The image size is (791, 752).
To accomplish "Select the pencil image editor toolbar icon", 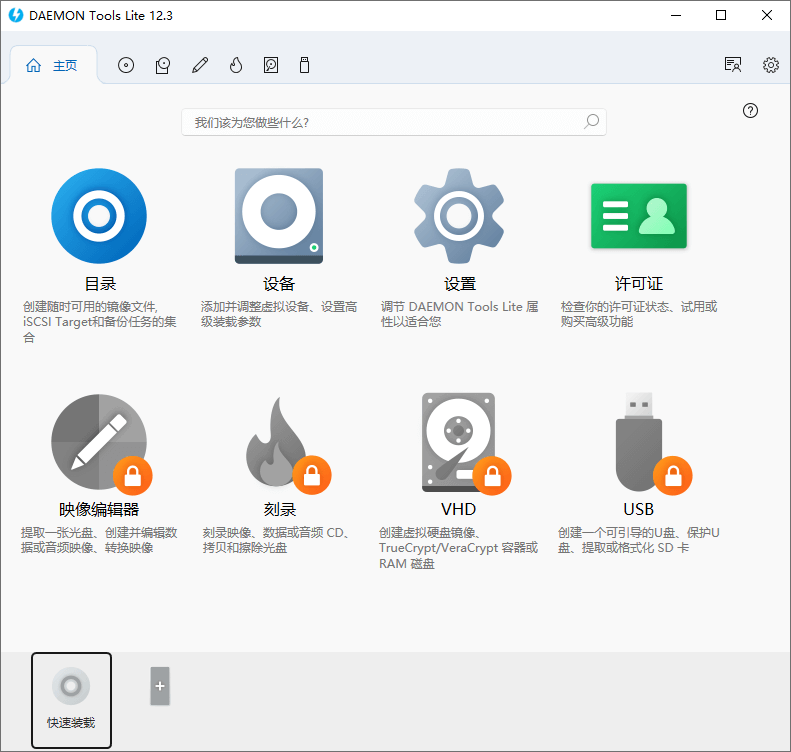I will (200, 65).
